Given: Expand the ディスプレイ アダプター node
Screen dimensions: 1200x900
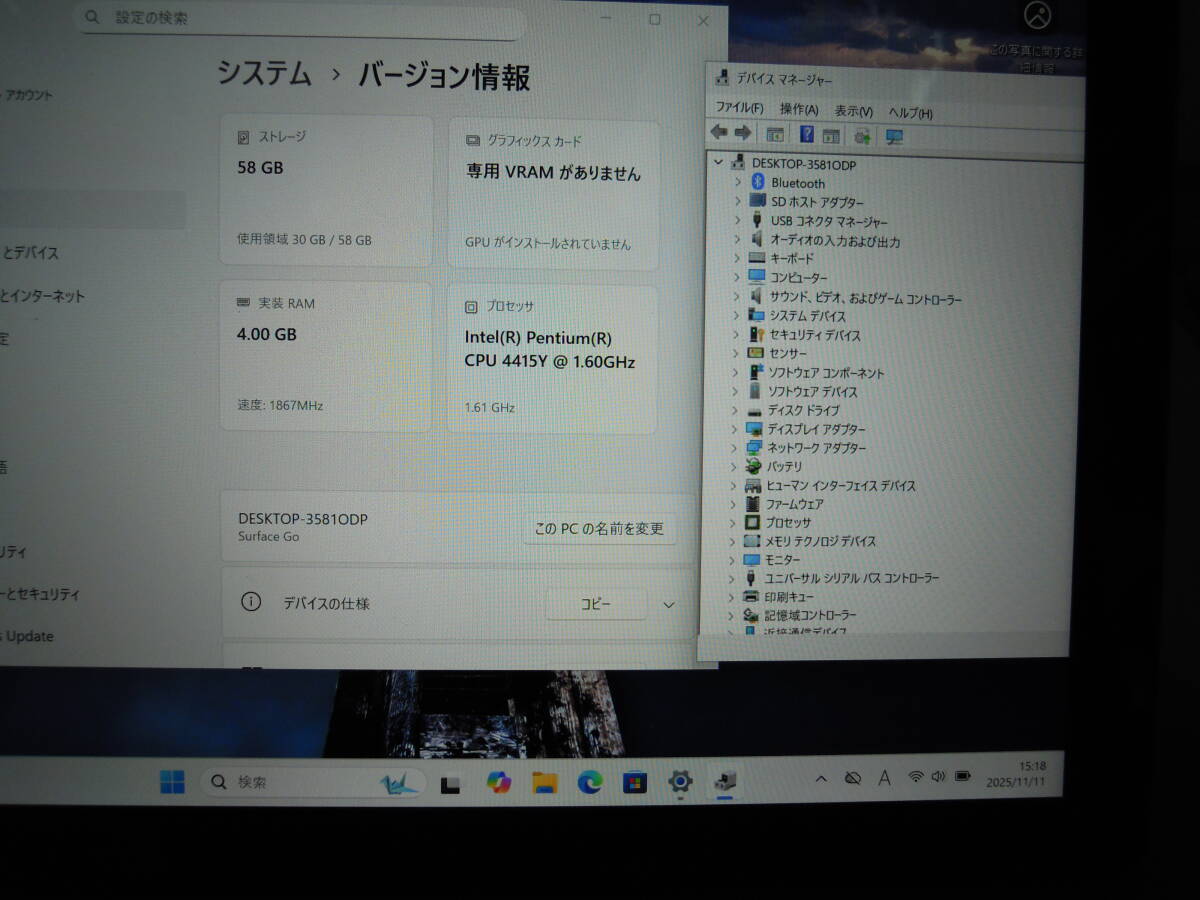Looking at the screenshot, I should tap(736, 429).
